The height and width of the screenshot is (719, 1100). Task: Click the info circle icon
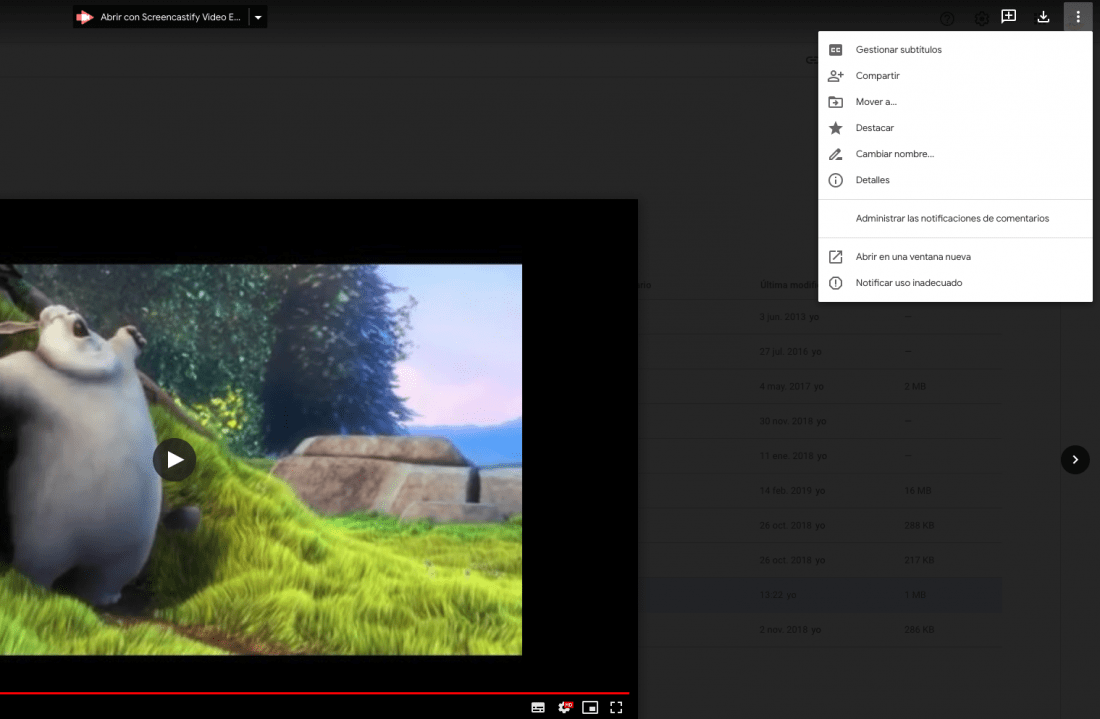[836, 180]
